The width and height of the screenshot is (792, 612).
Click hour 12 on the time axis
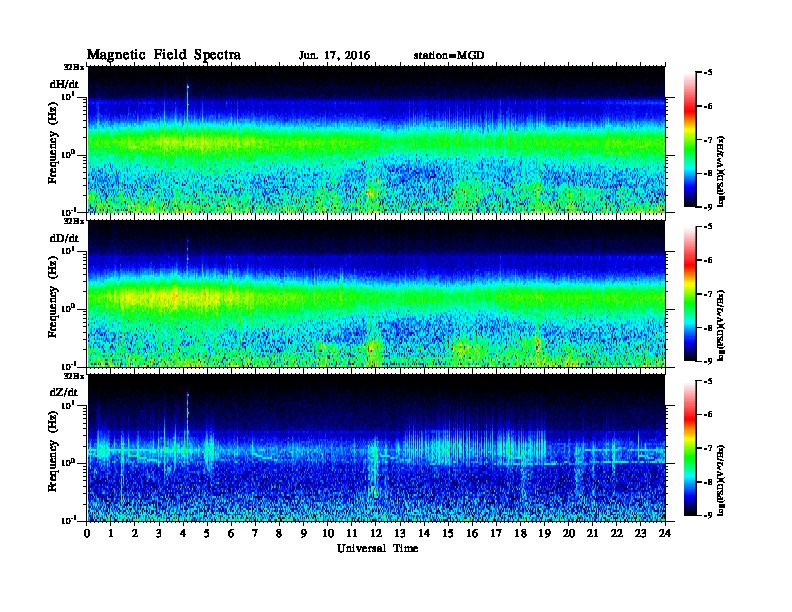pyautogui.click(x=376, y=534)
